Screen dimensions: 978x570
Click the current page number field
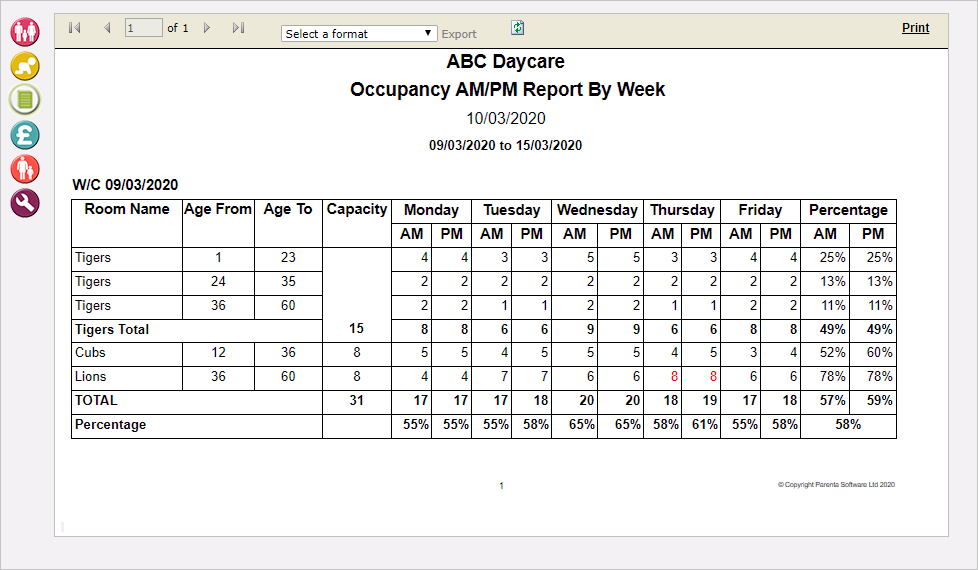click(x=143, y=28)
